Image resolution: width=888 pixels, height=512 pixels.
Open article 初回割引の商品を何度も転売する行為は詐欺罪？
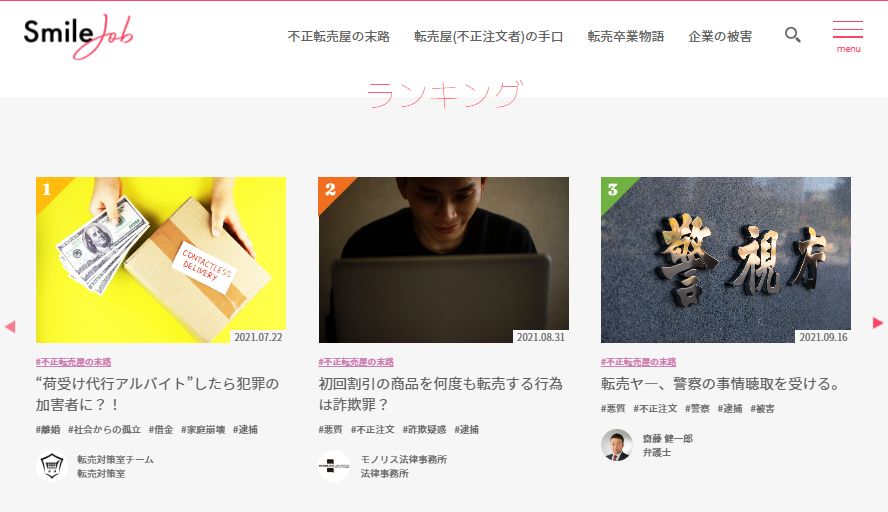point(440,394)
